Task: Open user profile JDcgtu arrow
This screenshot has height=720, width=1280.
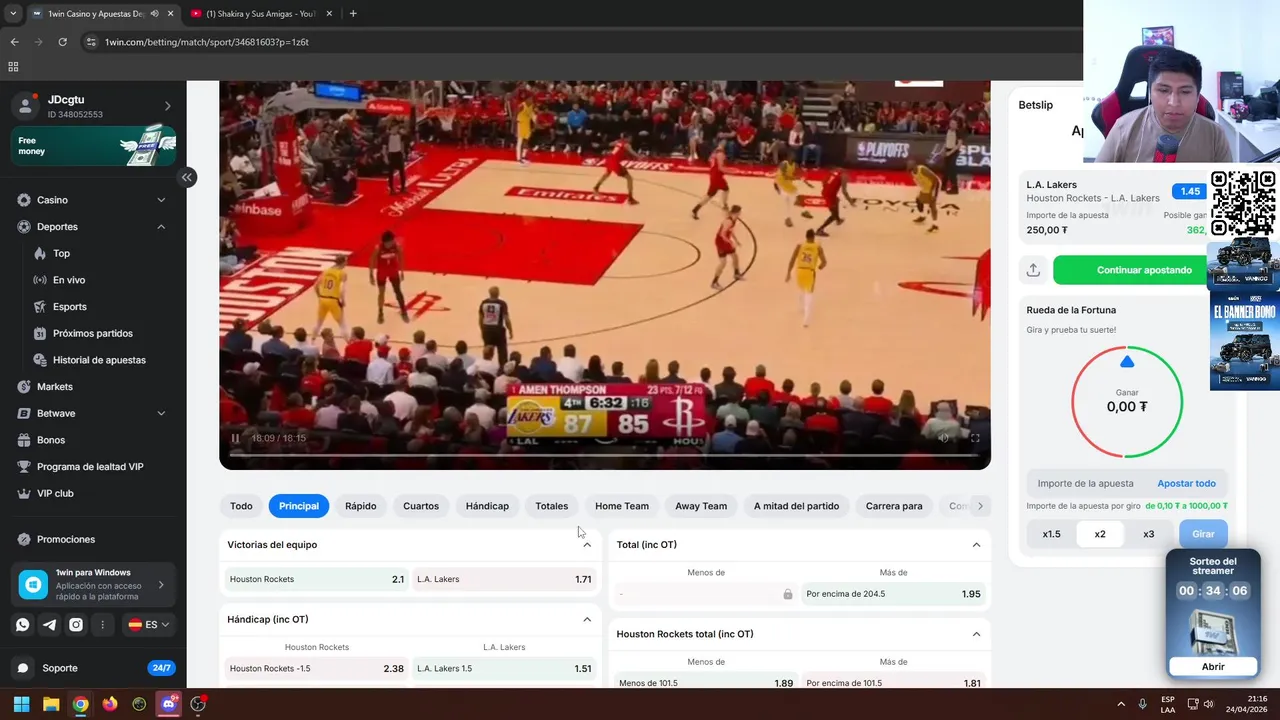Action: point(167,106)
